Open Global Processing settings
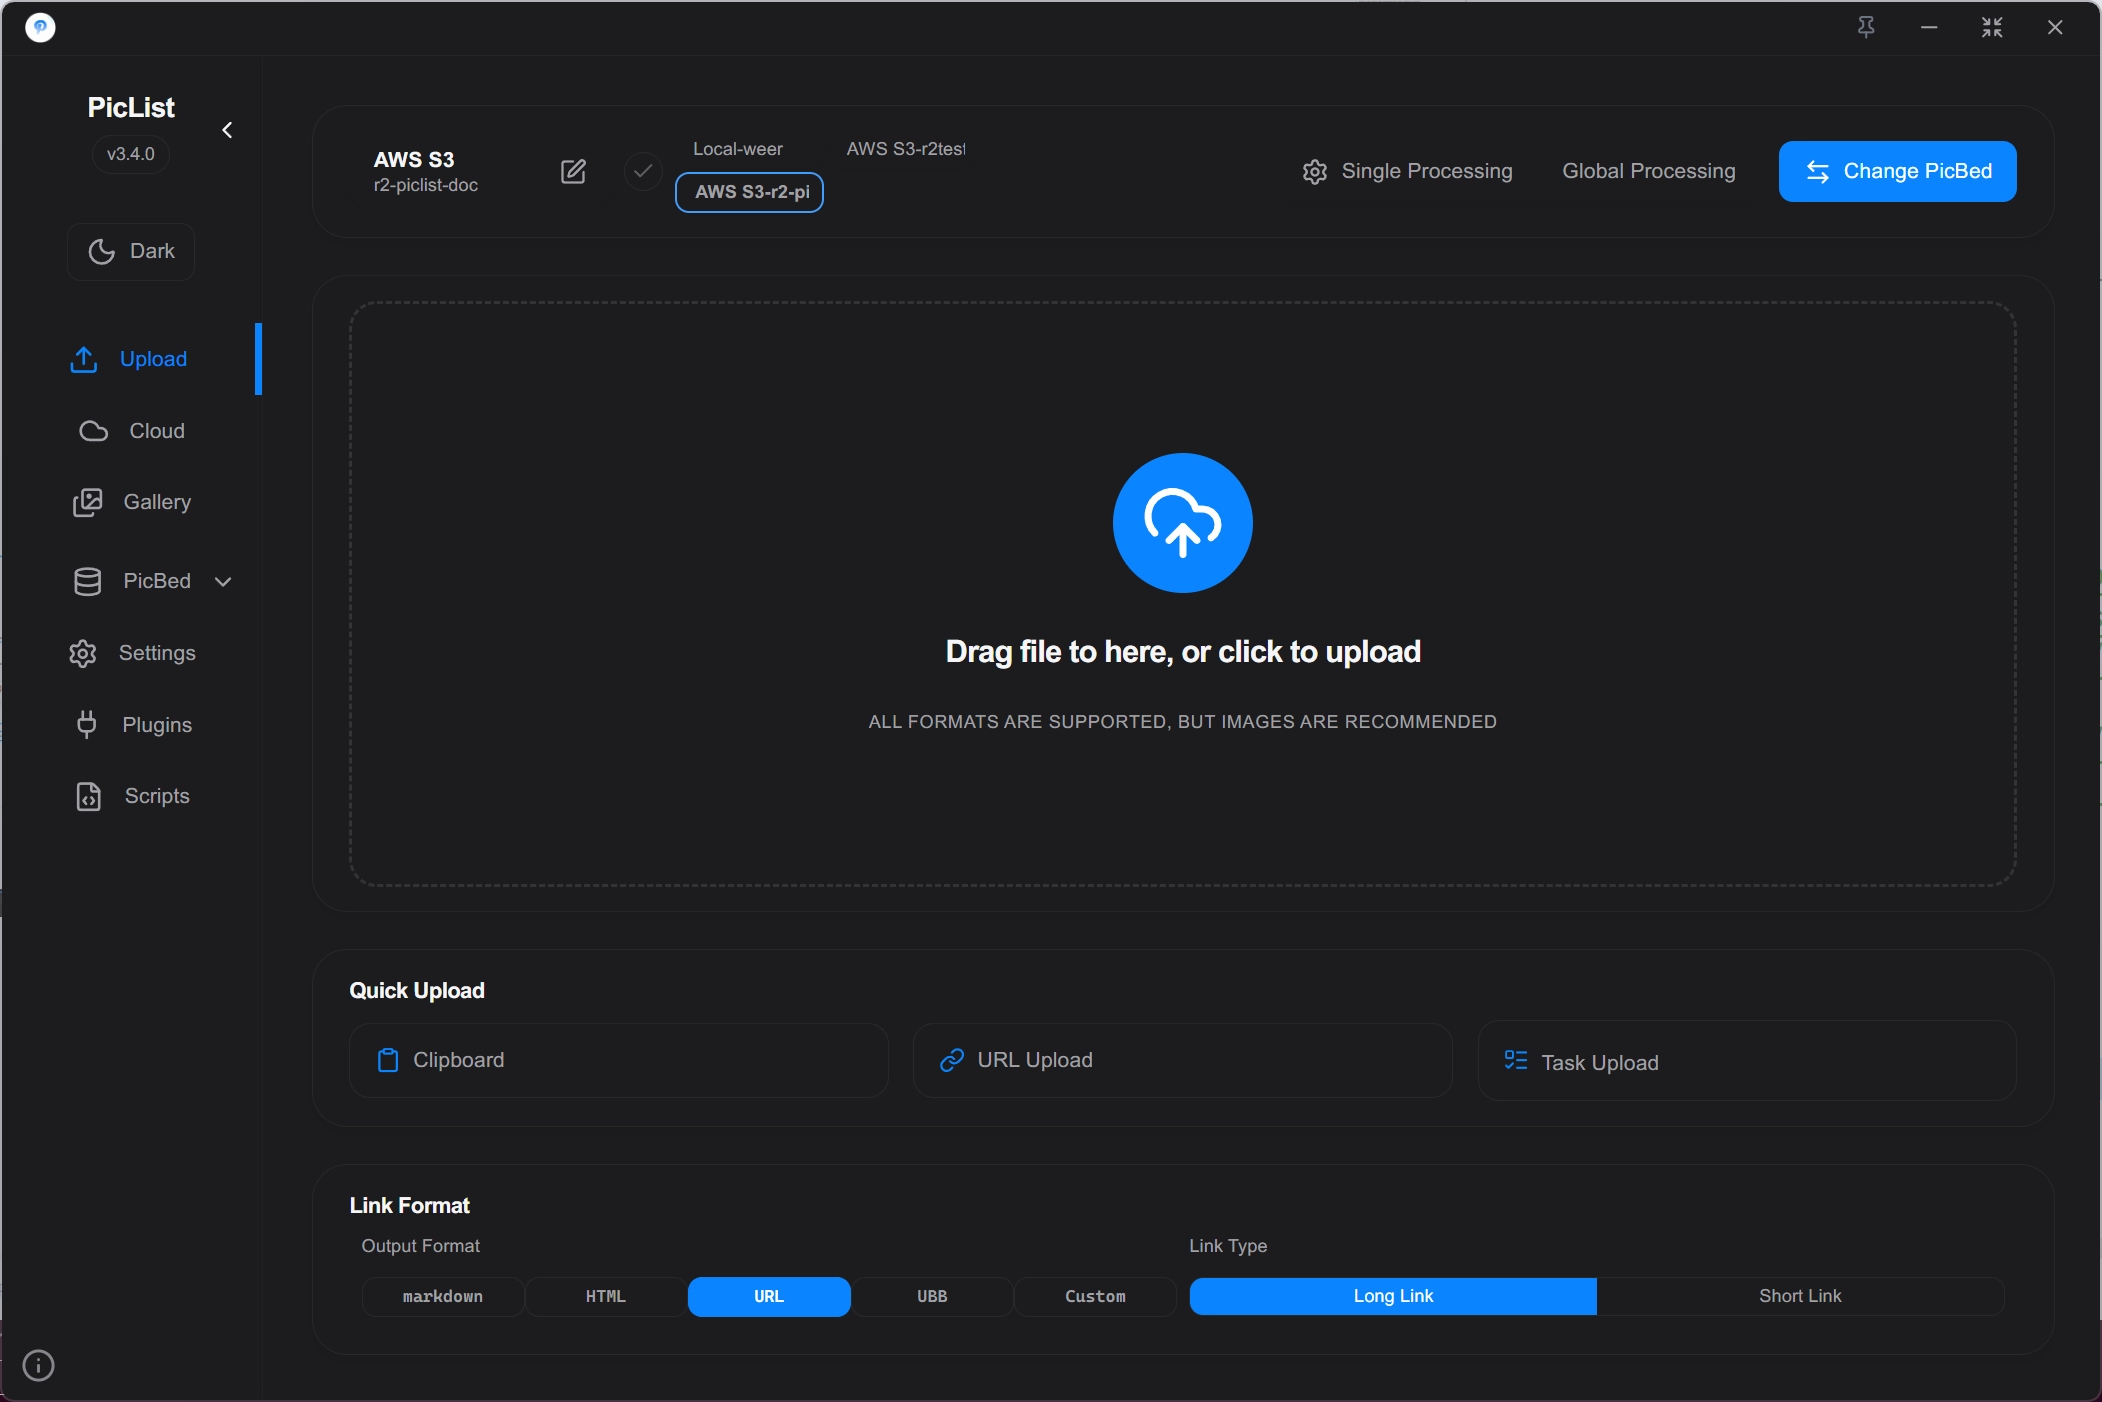 1649,171
